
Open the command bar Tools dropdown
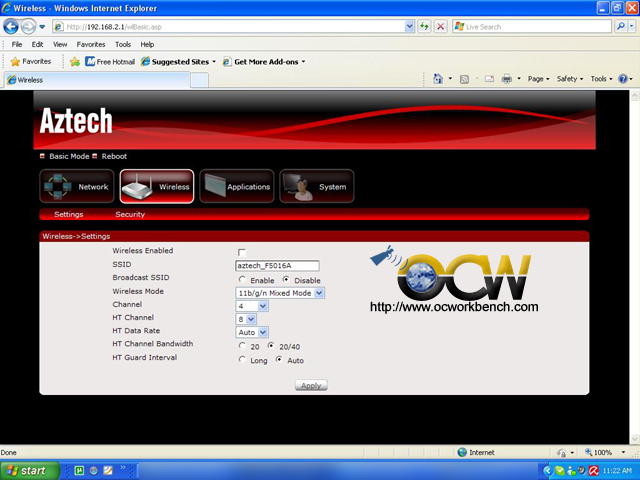coord(601,79)
